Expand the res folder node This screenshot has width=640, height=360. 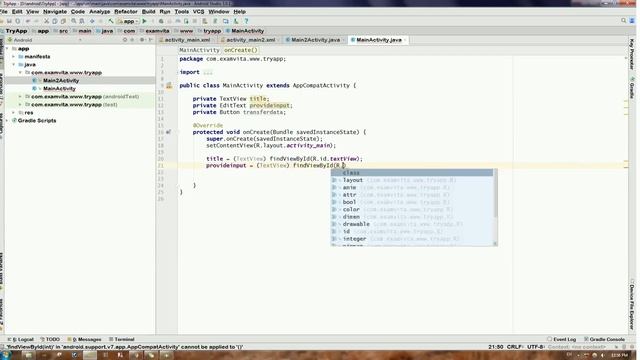[13, 113]
